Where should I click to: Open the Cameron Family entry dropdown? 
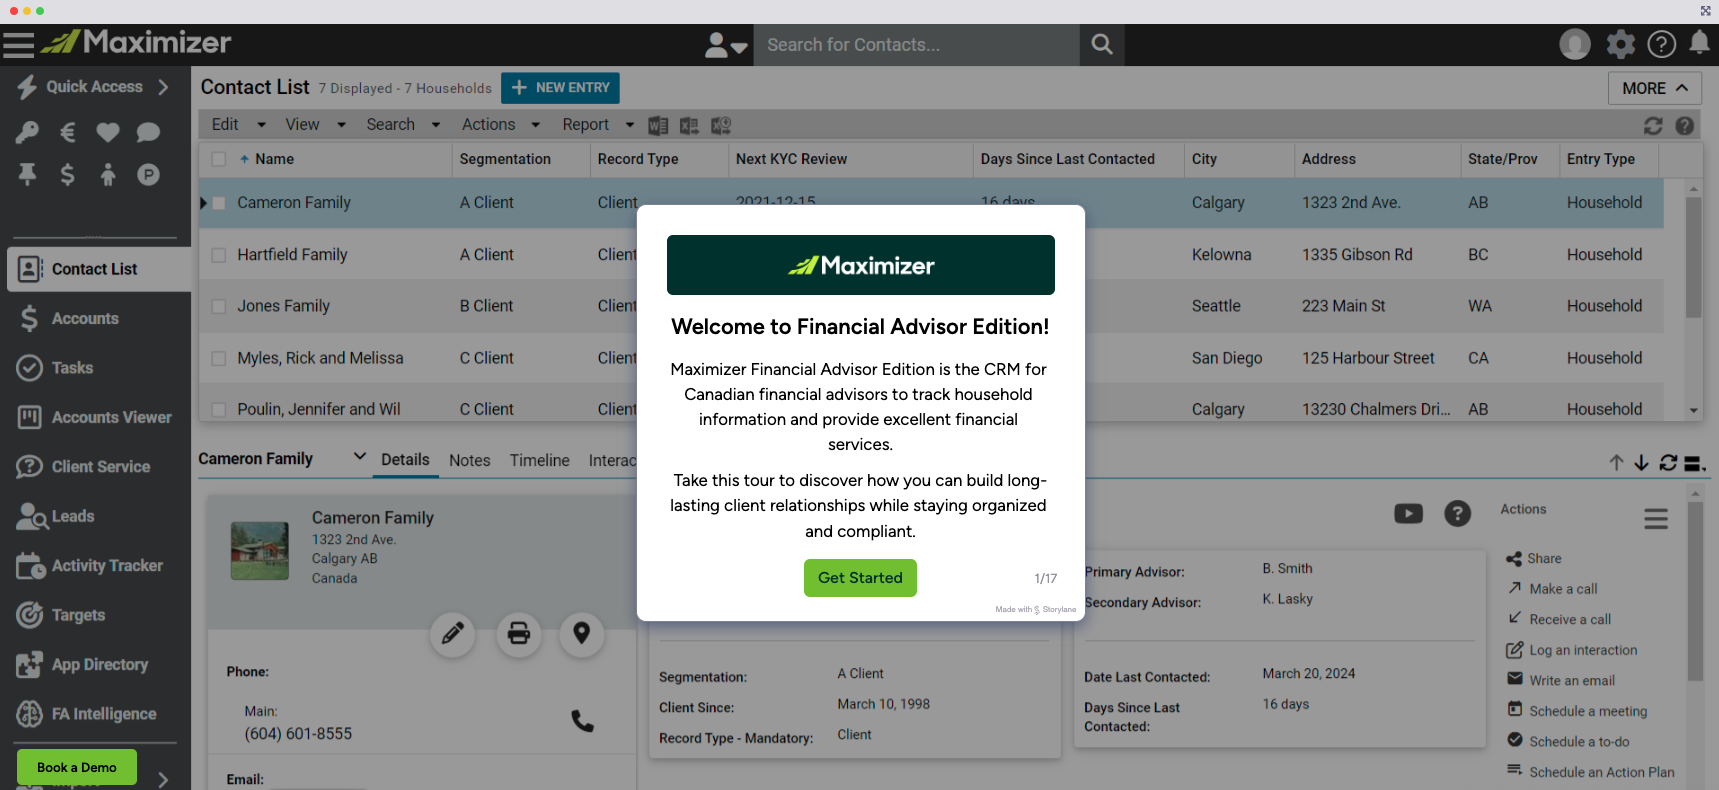pyautogui.click(x=359, y=457)
